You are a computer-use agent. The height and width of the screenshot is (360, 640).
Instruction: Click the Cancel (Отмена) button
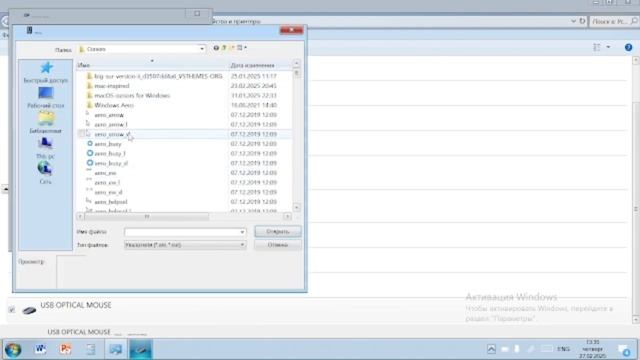tap(278, 245)
